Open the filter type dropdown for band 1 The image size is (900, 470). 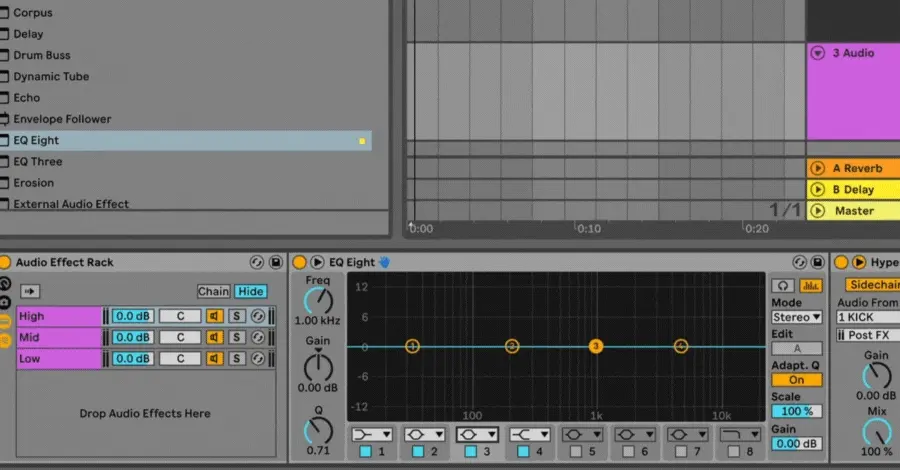(x=372, y=434)
